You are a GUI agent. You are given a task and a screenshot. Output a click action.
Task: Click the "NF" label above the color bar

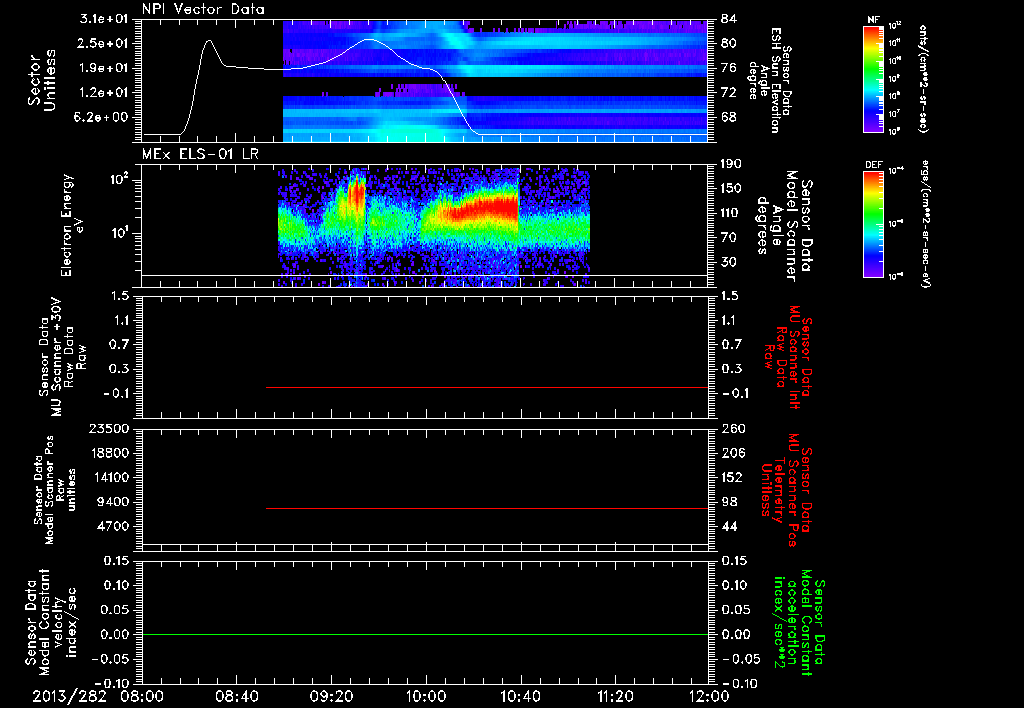click(x=873, y=20)
